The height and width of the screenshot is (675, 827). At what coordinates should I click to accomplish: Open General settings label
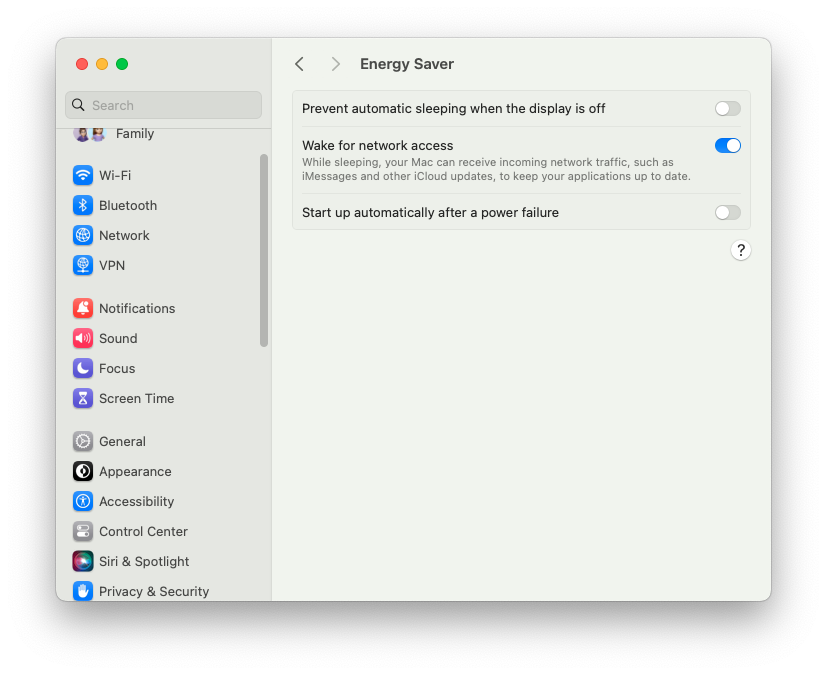tap(122, 441)
